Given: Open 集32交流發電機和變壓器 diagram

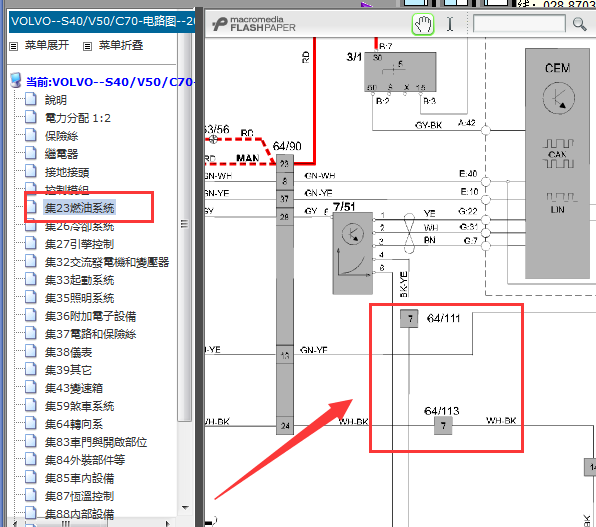Looking at the screenshot, I should (x=107, y=262).
